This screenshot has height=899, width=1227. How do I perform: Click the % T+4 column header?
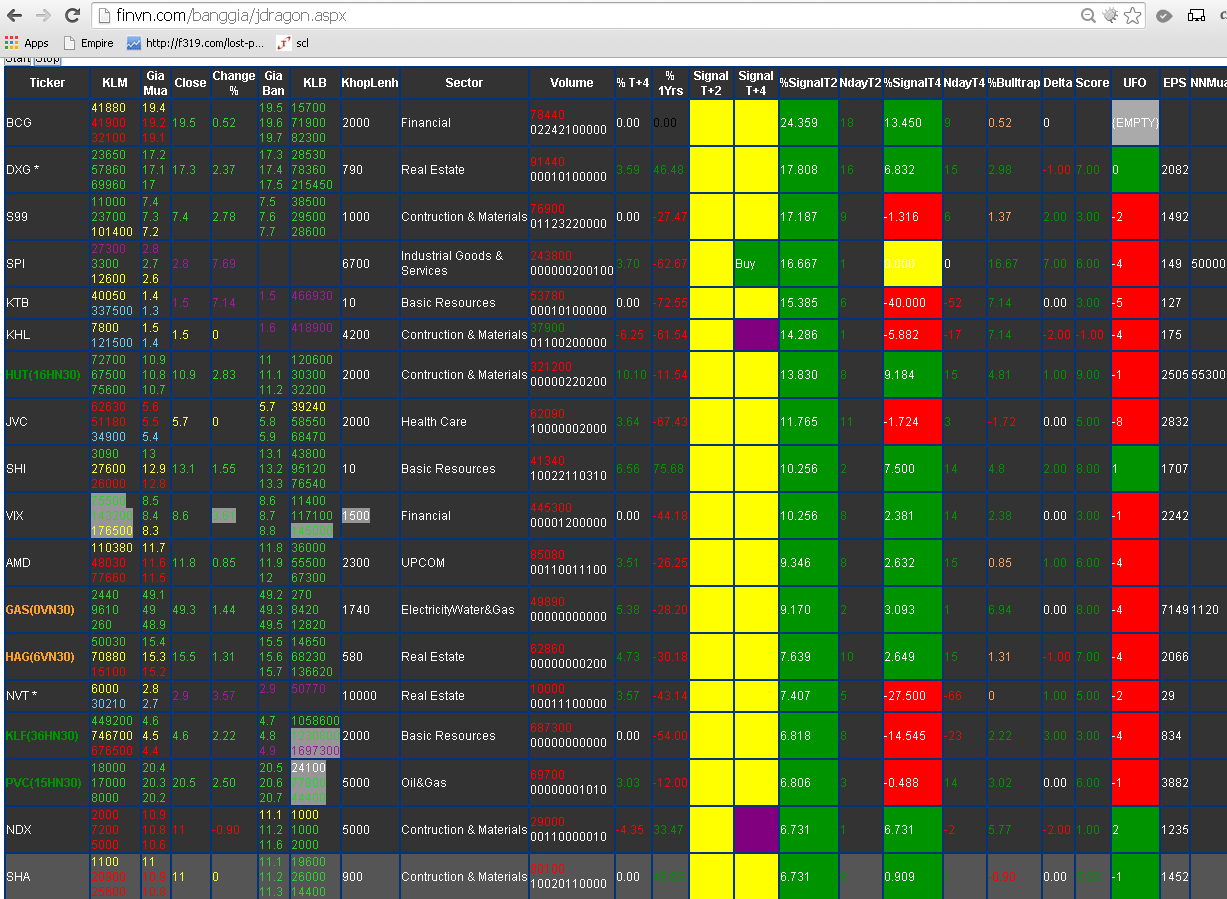pos(633,83)
